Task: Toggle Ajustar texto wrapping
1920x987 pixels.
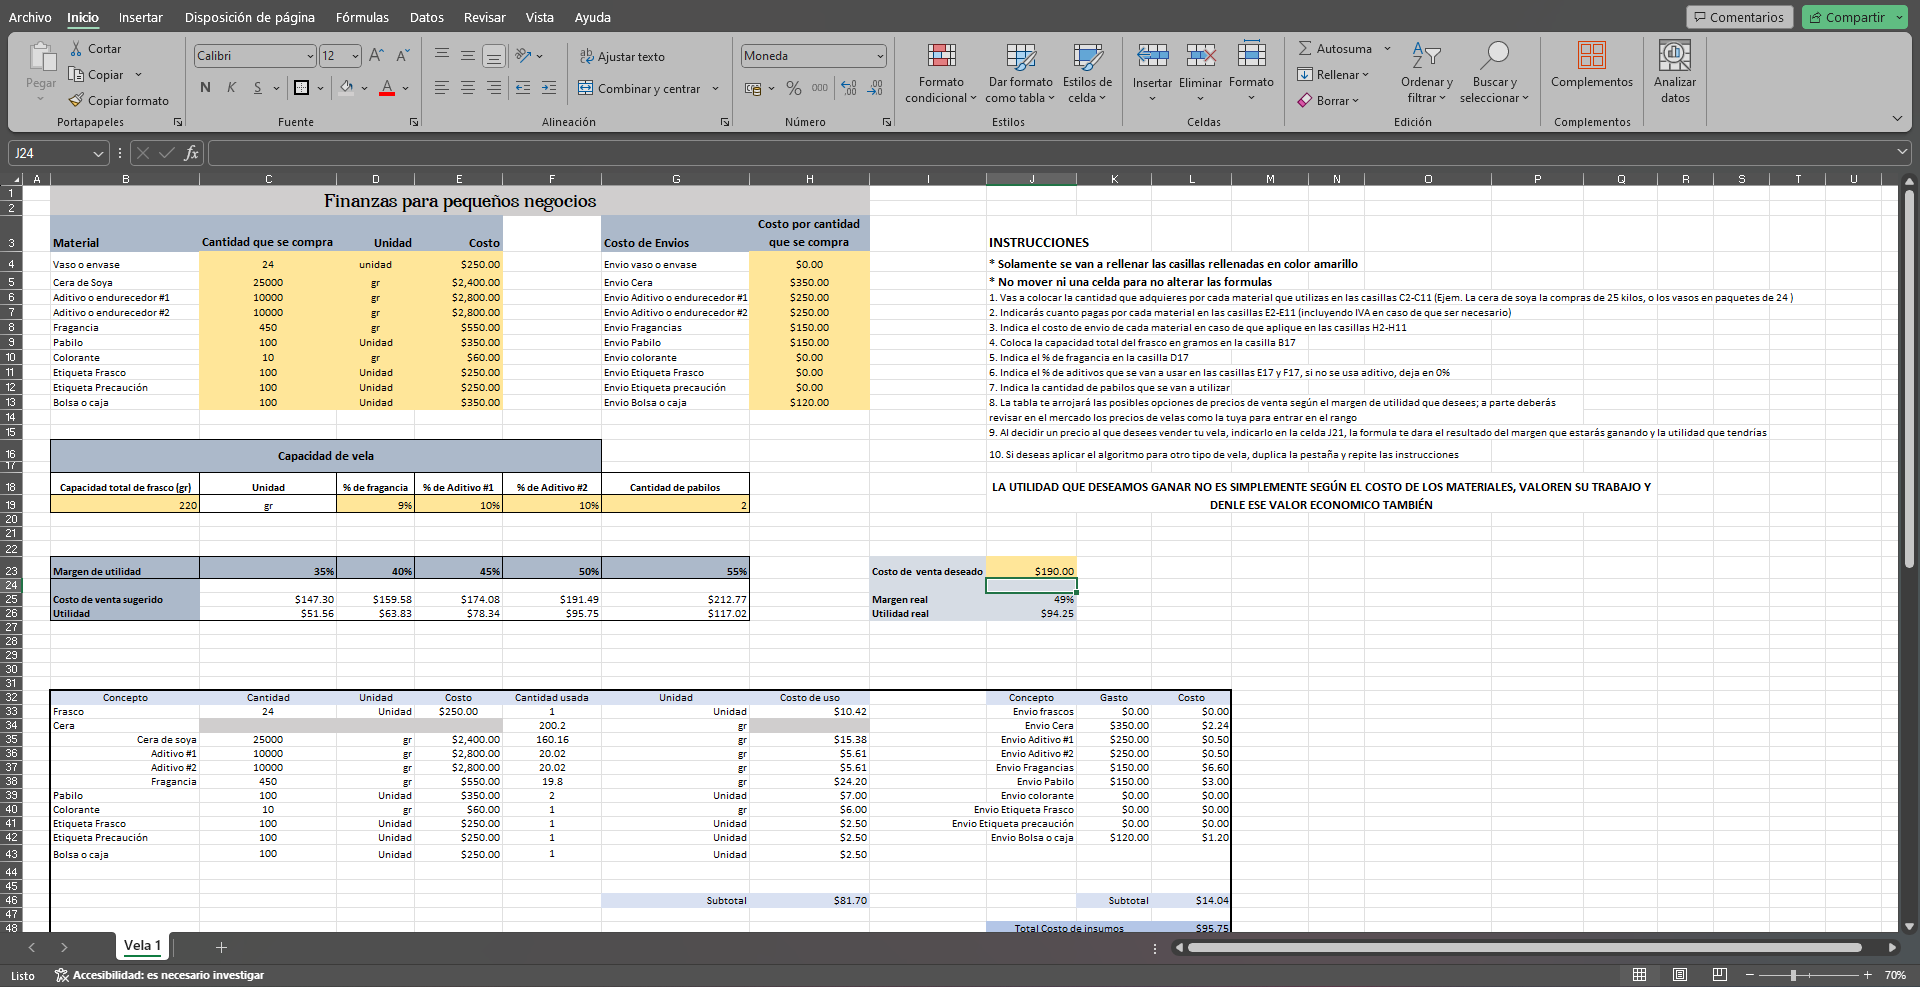Action: click(621, 57)
